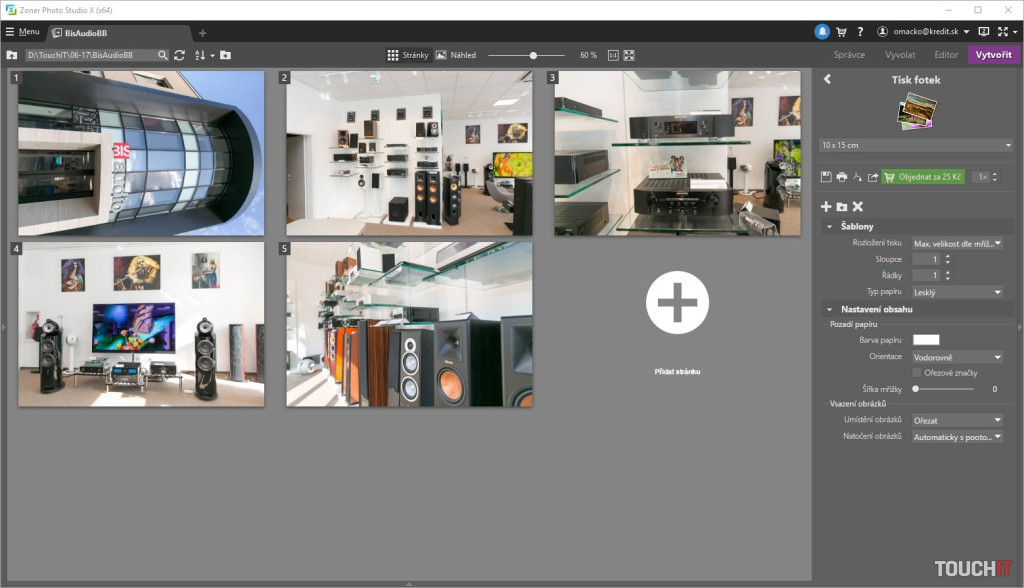The width and height of the screenshot is (1024, 588).
Task: Click the back arrow beside Tisk fotek
Action: tap(827, 80)
